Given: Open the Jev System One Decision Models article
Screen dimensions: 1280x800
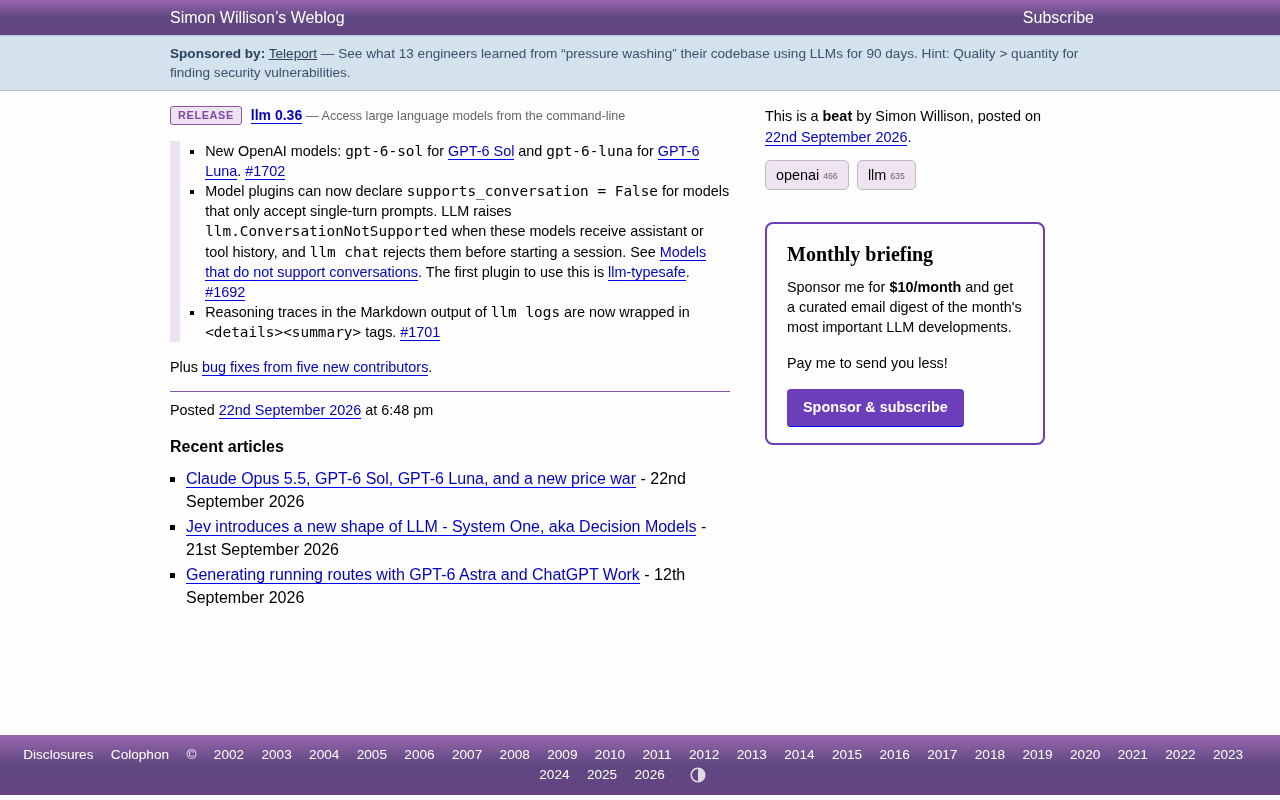Looking at the screenshot, I should (441, 527).
